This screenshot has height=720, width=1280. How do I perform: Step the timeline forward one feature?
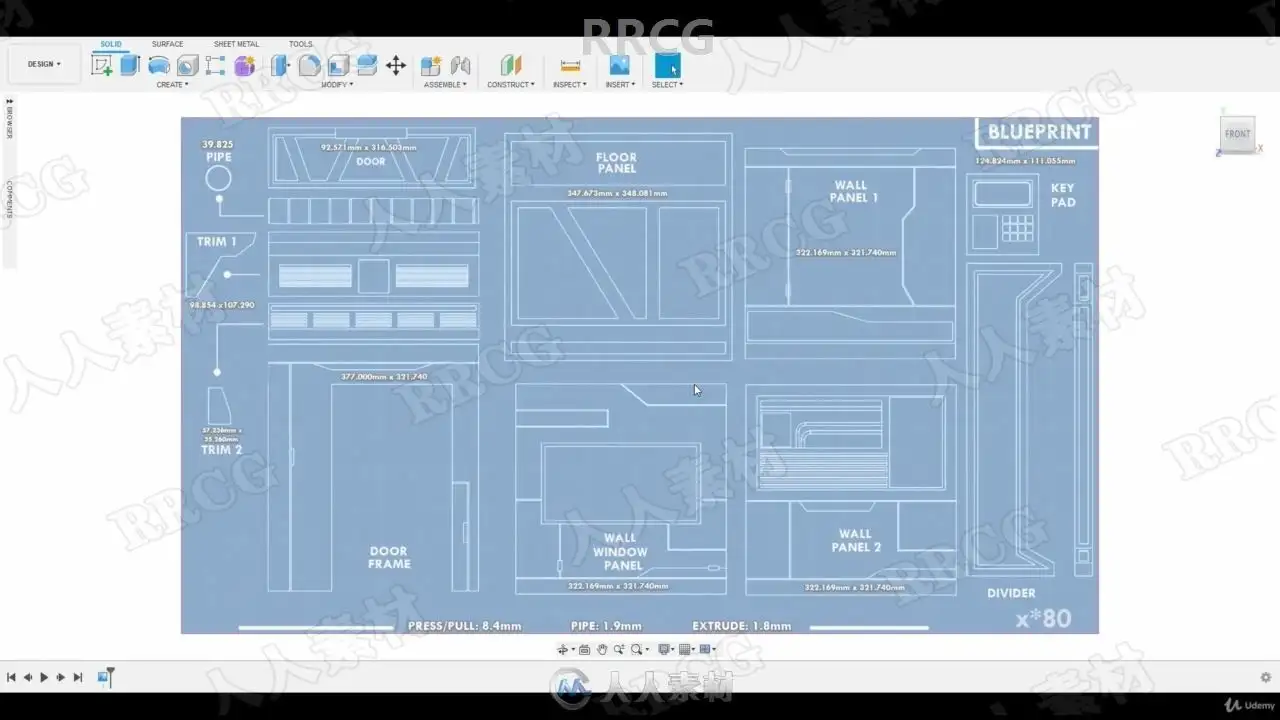(x=61, y=677)
